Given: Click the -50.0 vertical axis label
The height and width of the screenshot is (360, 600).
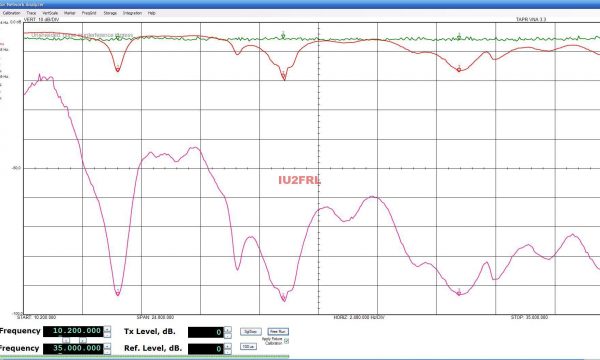Looking at the screenshot, I should tap(16, 168).
